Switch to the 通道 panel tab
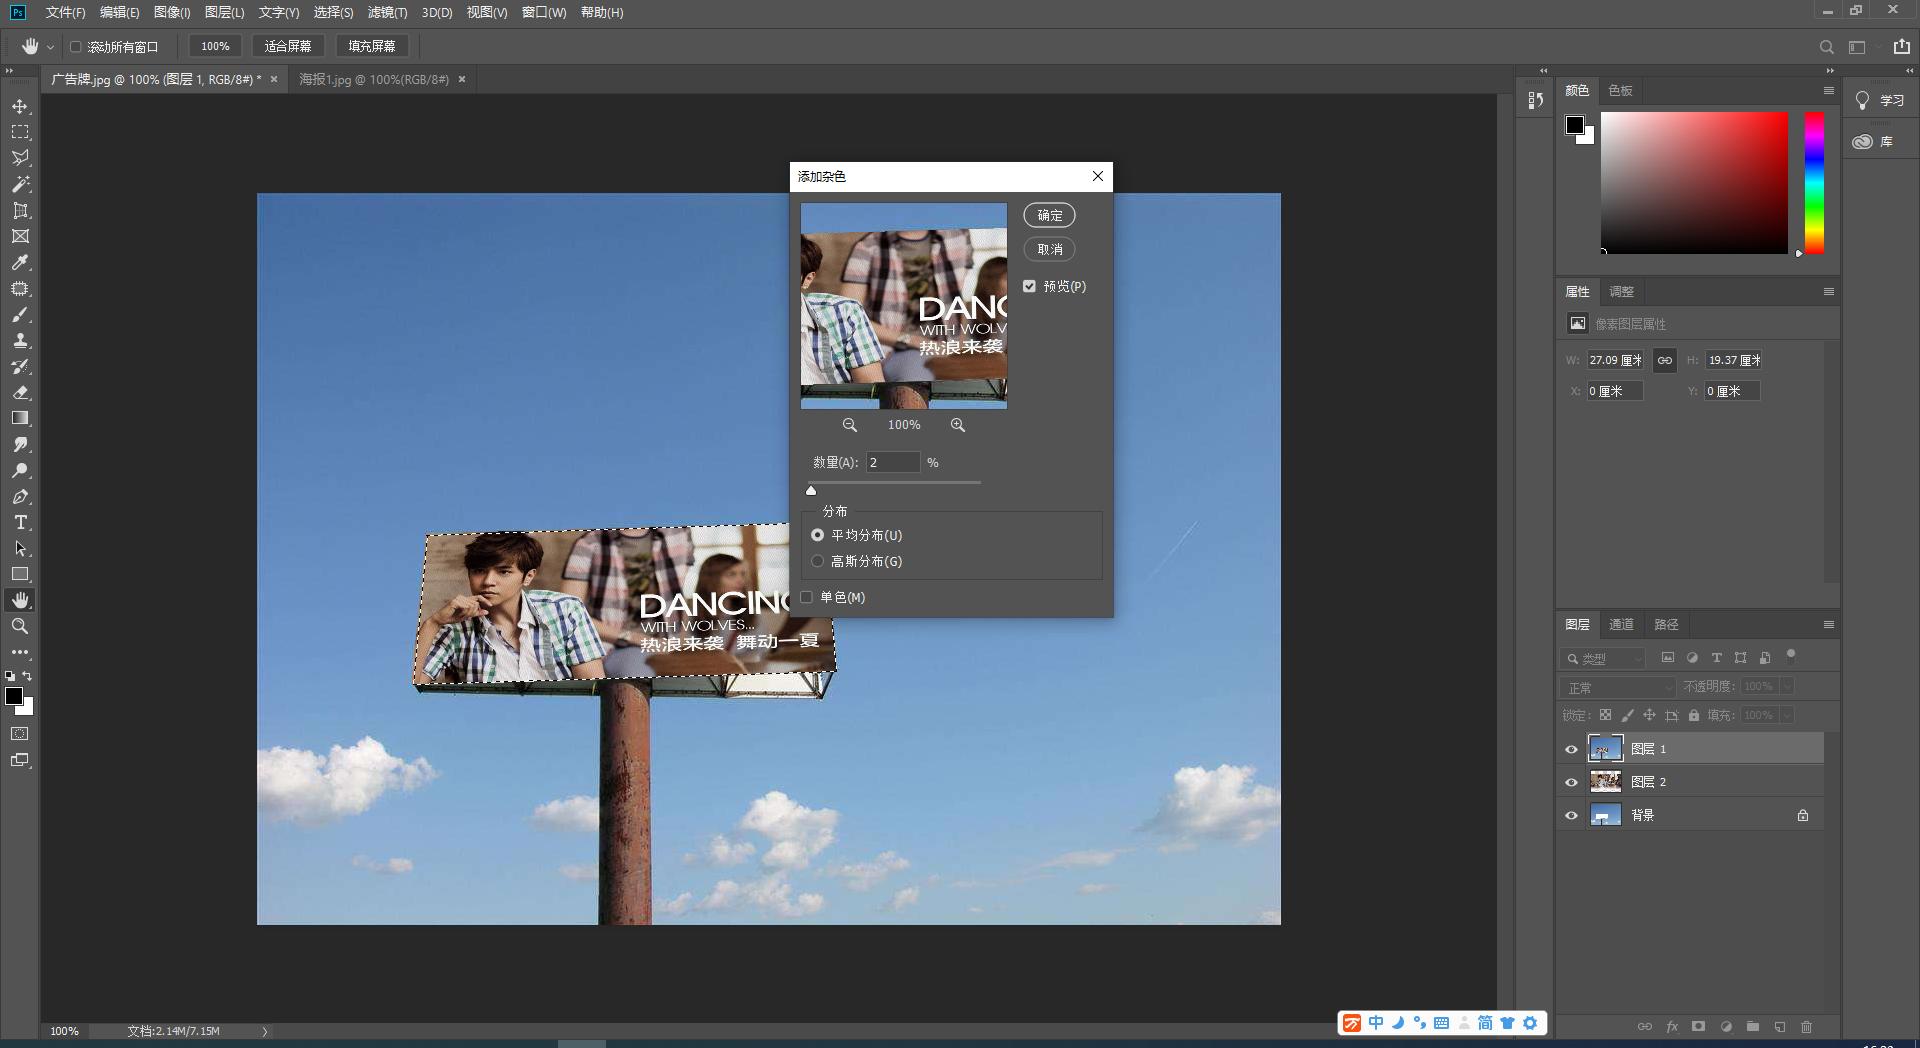The height and width of the screenshot is (1048, 1920). pyautogui.click(x=1621, y=624)
